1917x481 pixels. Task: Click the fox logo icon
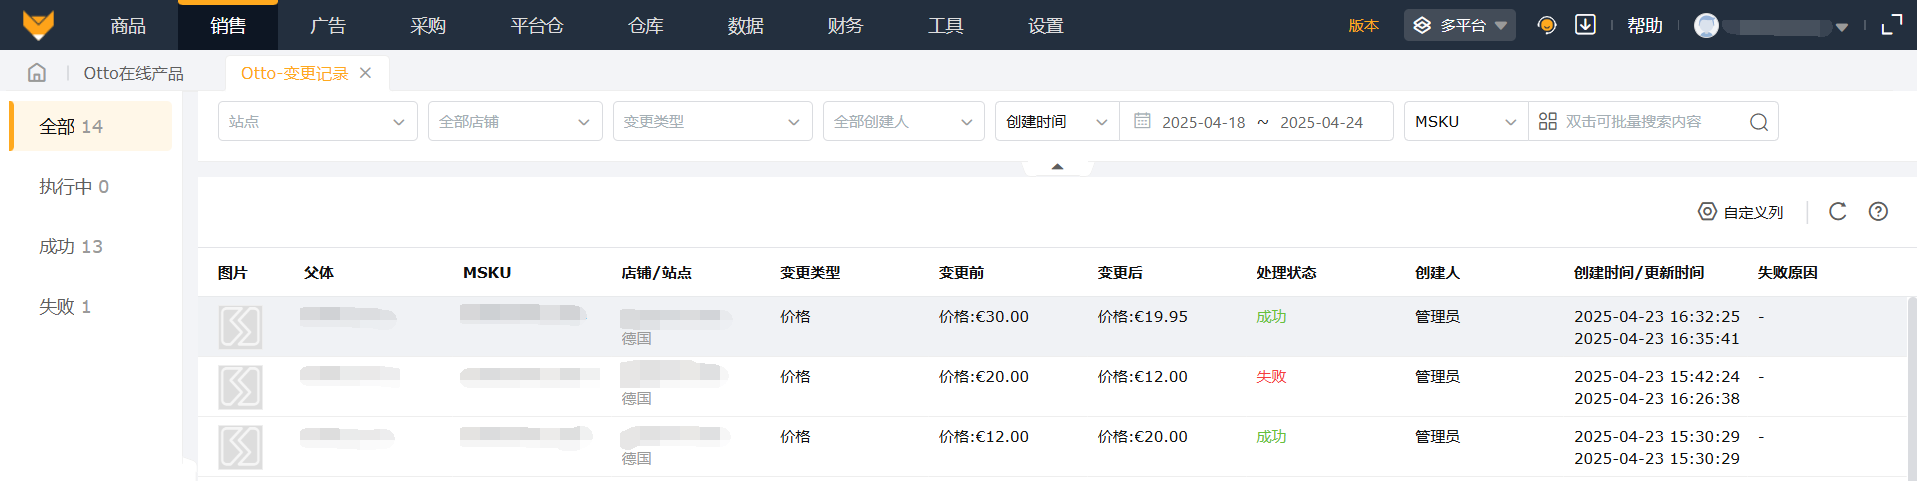click(x=38, y=25)
